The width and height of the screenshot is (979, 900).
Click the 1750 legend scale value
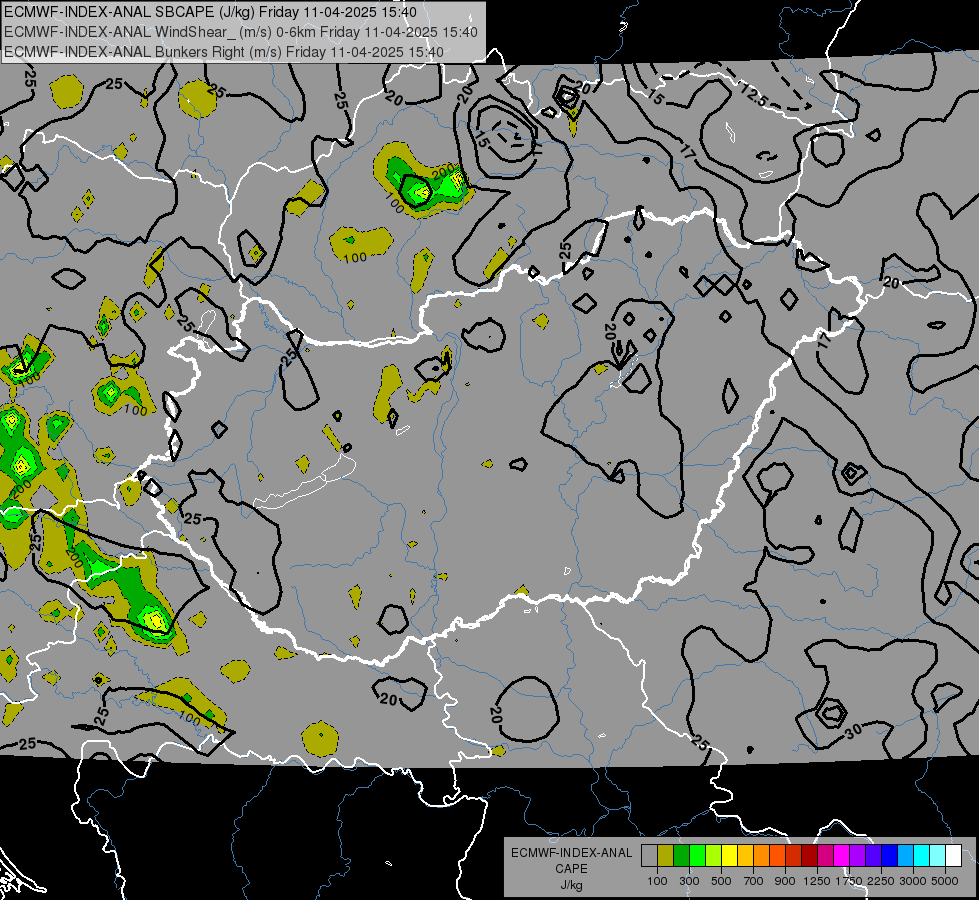(x=849, y=881)
